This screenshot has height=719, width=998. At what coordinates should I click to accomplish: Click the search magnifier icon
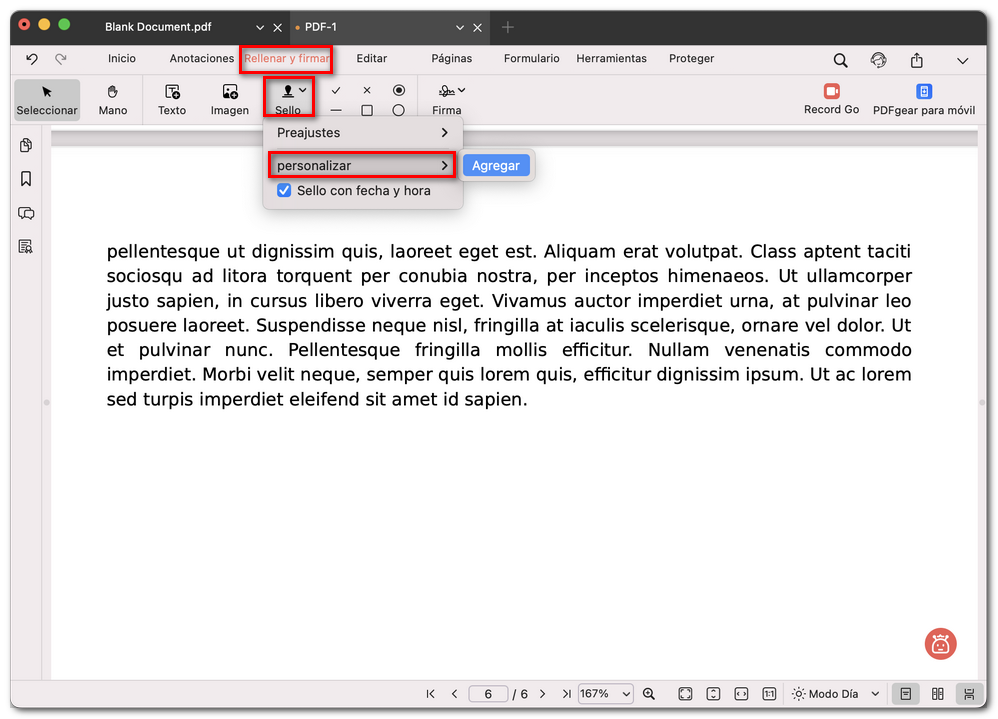[840, 60]
